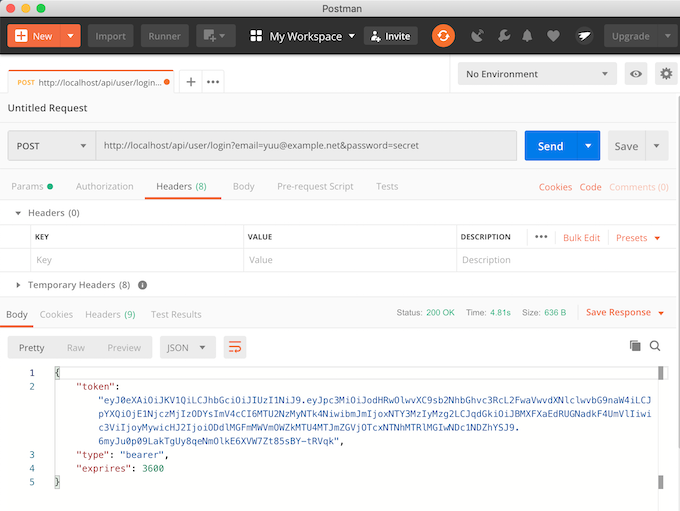680x511 pixels.
Task: Click the header Value input cell
Action: pos(350,260)
